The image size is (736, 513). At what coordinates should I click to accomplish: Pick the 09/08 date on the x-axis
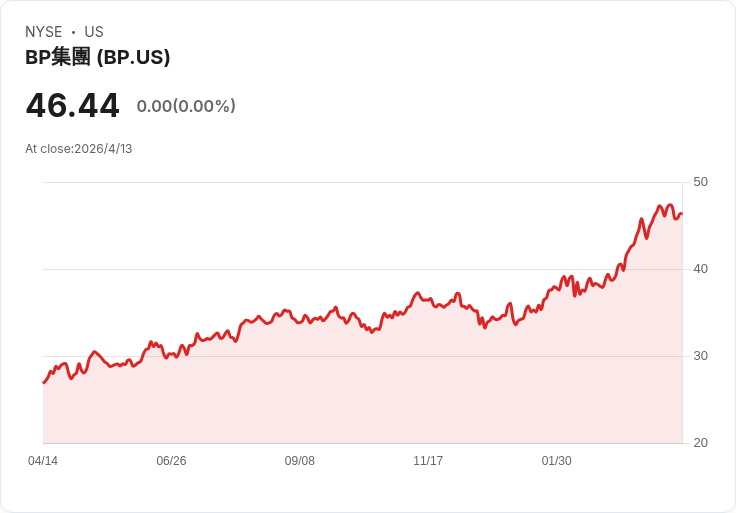tap(300, 461)
